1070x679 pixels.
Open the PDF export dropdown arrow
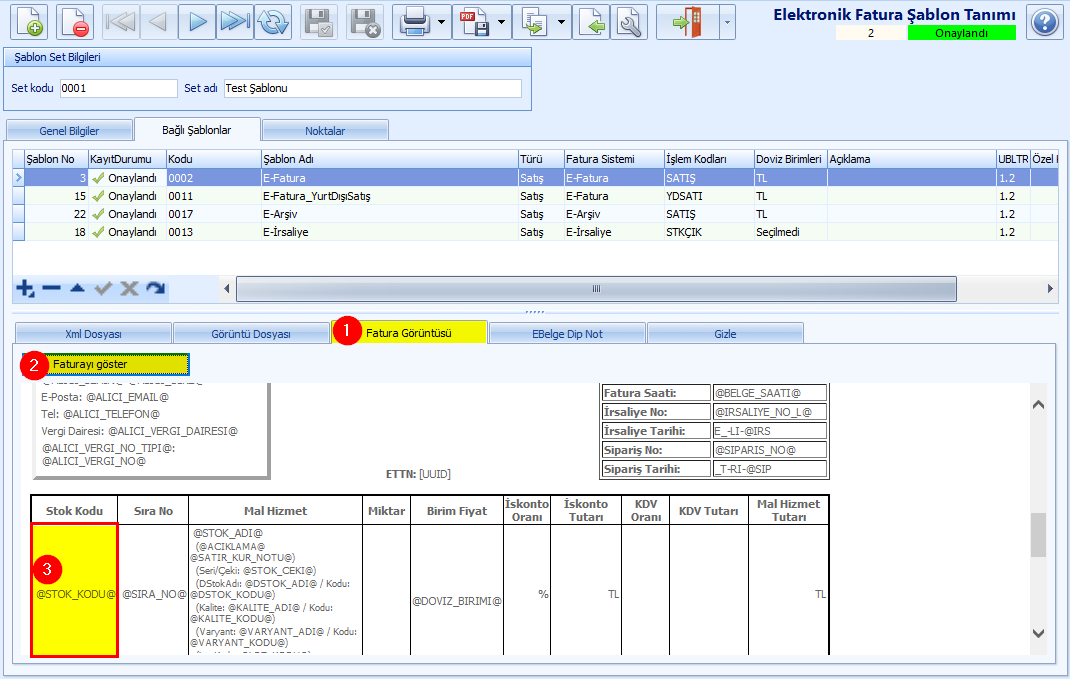[x=502, y=22]
